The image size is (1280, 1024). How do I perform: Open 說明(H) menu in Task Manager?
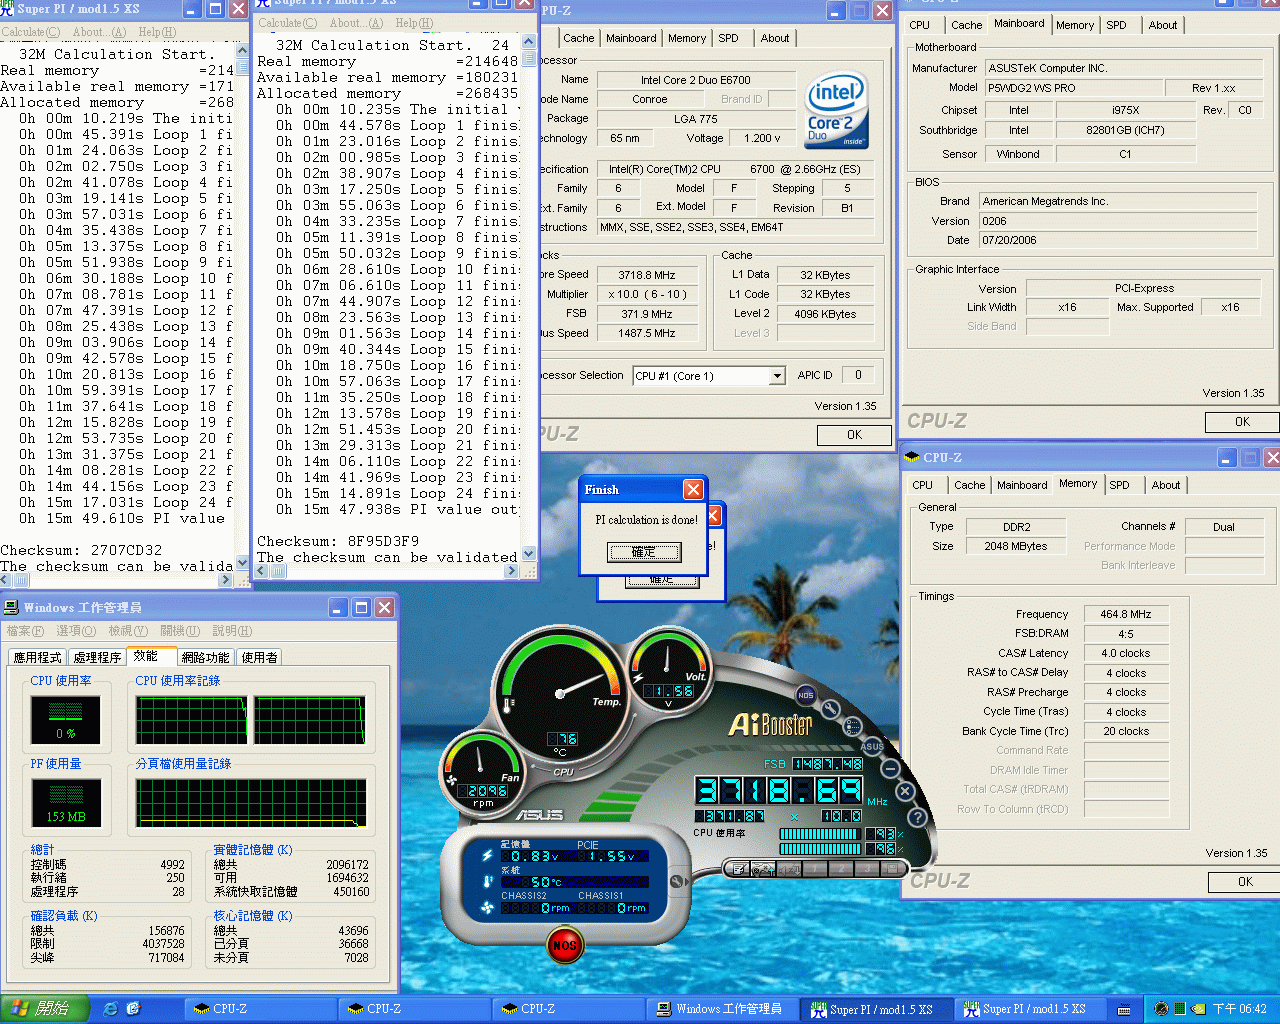click(232, 631)
